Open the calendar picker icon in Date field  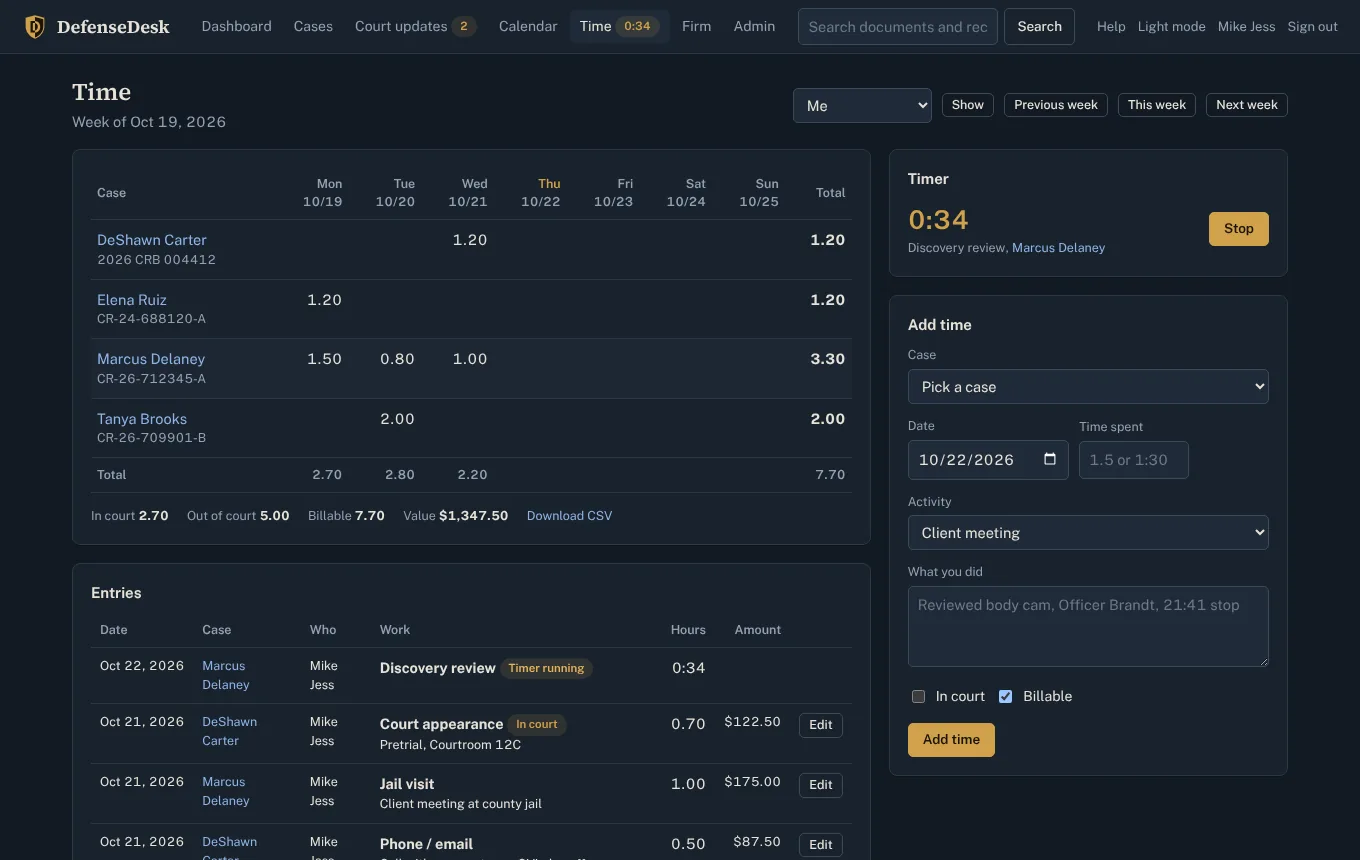pyautogui.click(x=1050, y=460)
